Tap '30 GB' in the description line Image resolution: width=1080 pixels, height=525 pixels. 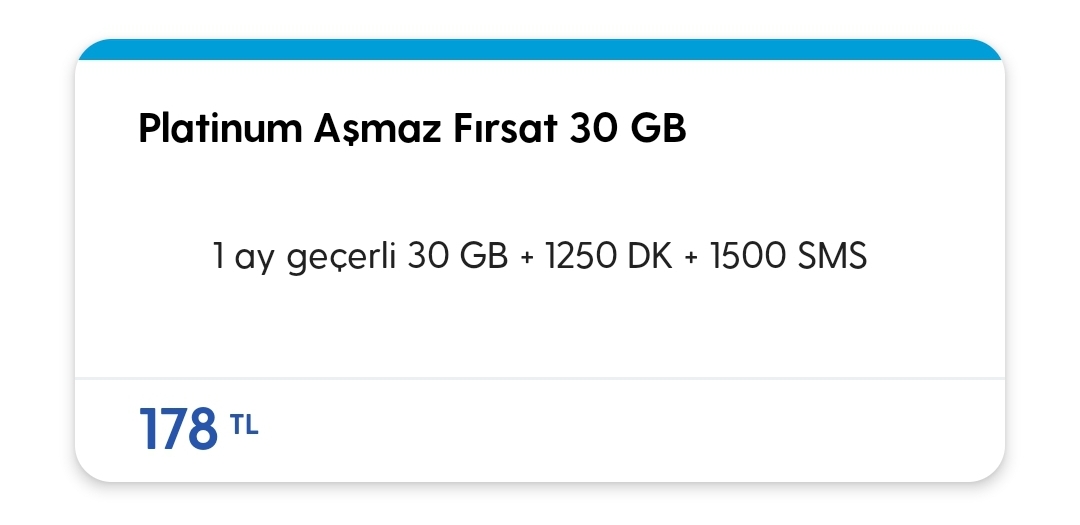(x=457, y=256)
